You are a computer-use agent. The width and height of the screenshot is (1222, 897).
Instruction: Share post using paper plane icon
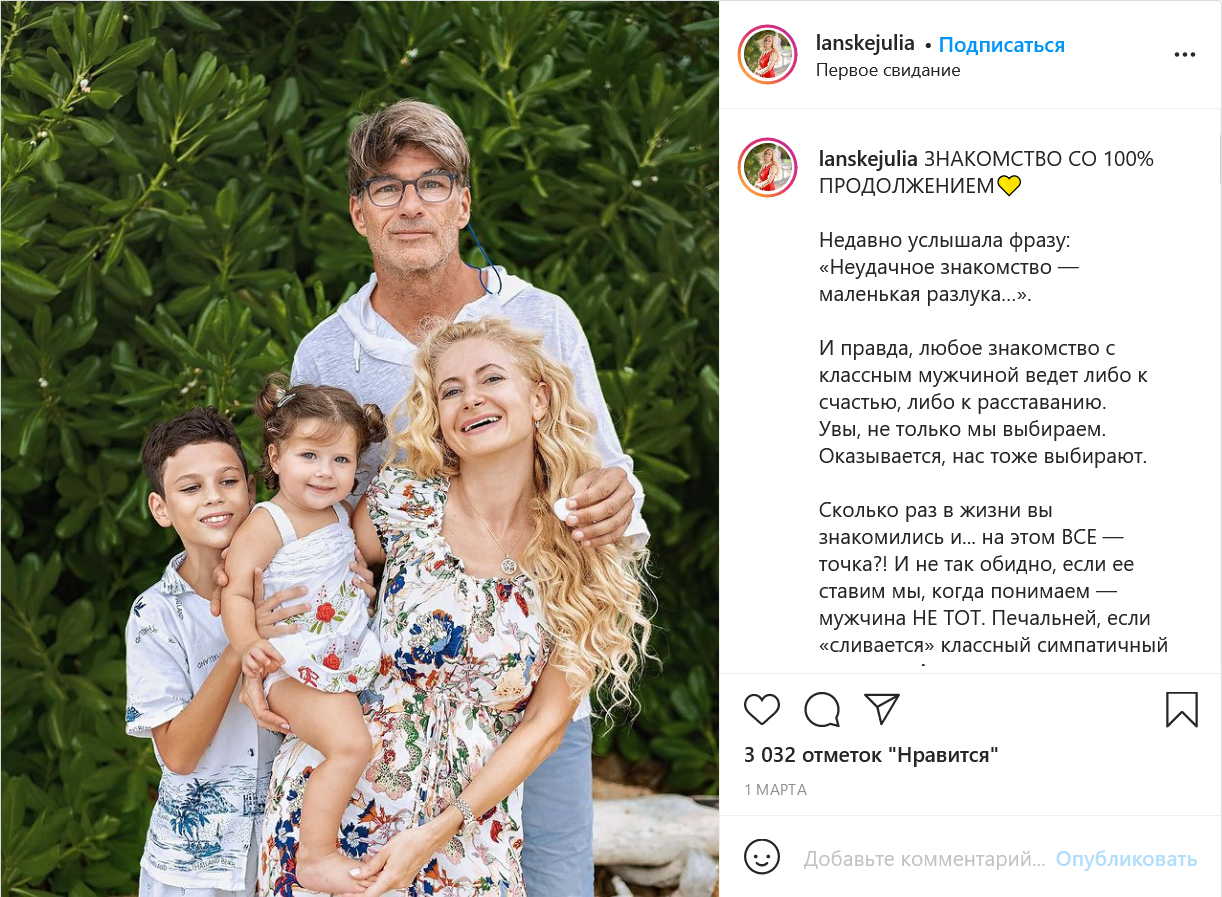click(x=882, y=709)
